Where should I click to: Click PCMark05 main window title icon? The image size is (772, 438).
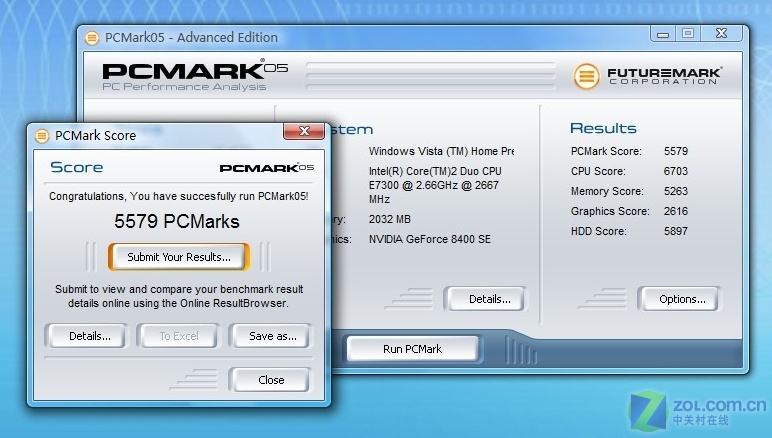tap(92, 38)
